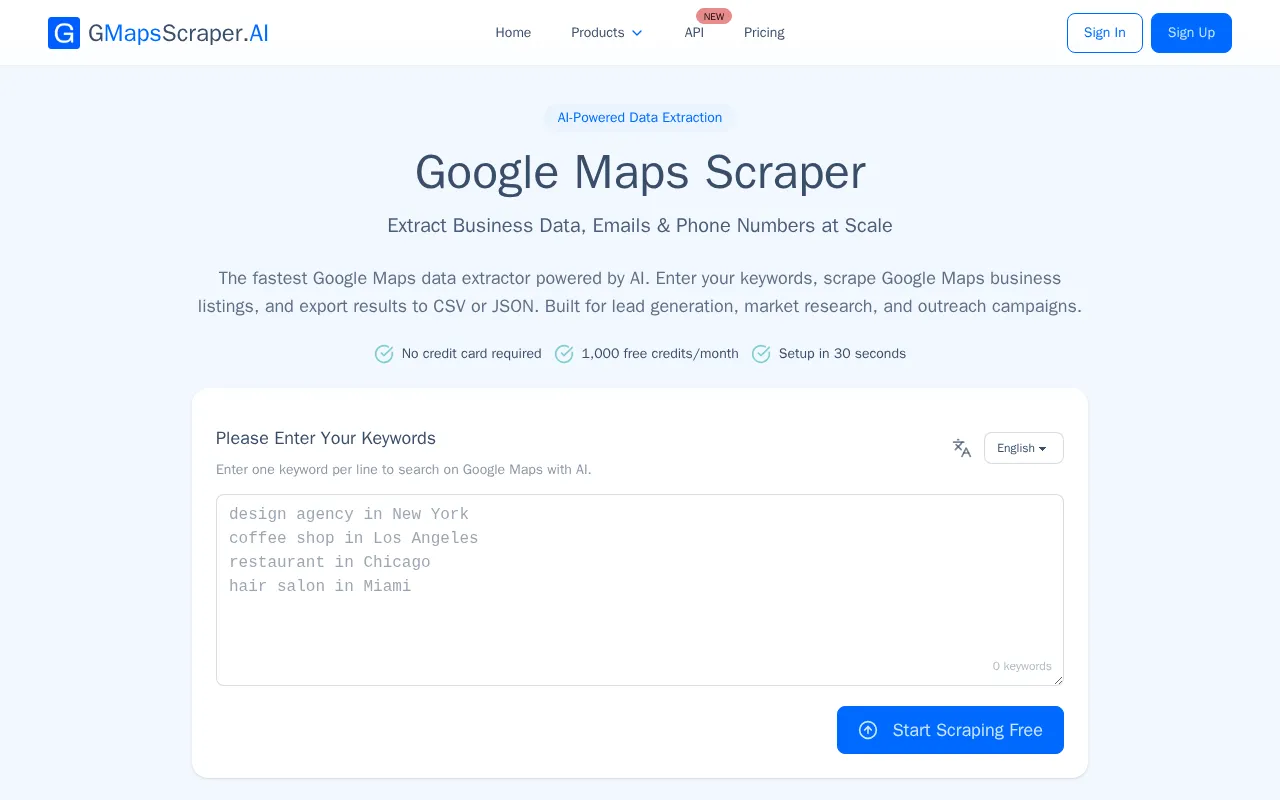Click the AI-Powered Data Extraction badge
Viewport: 1280px width, 800px height.
(x=640, y=118)
